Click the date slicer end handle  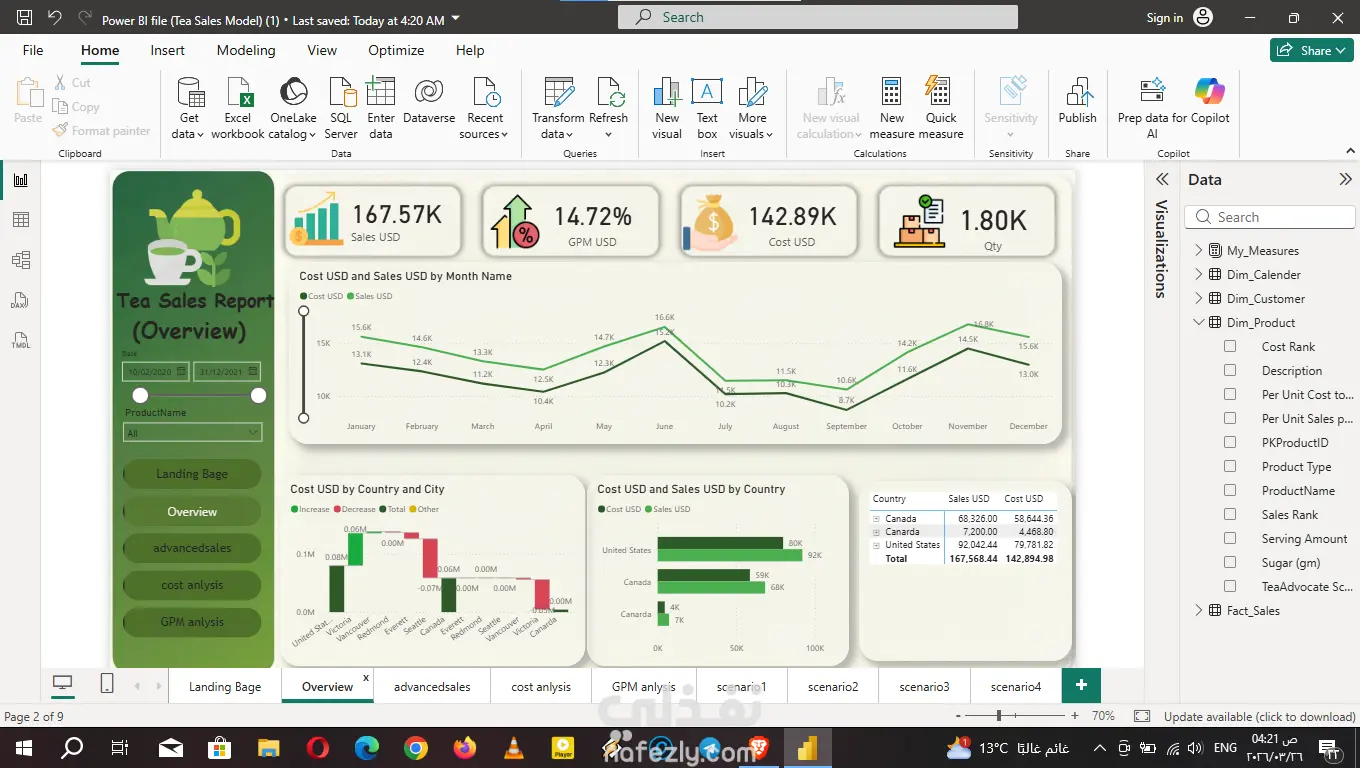tap(258, 396)
